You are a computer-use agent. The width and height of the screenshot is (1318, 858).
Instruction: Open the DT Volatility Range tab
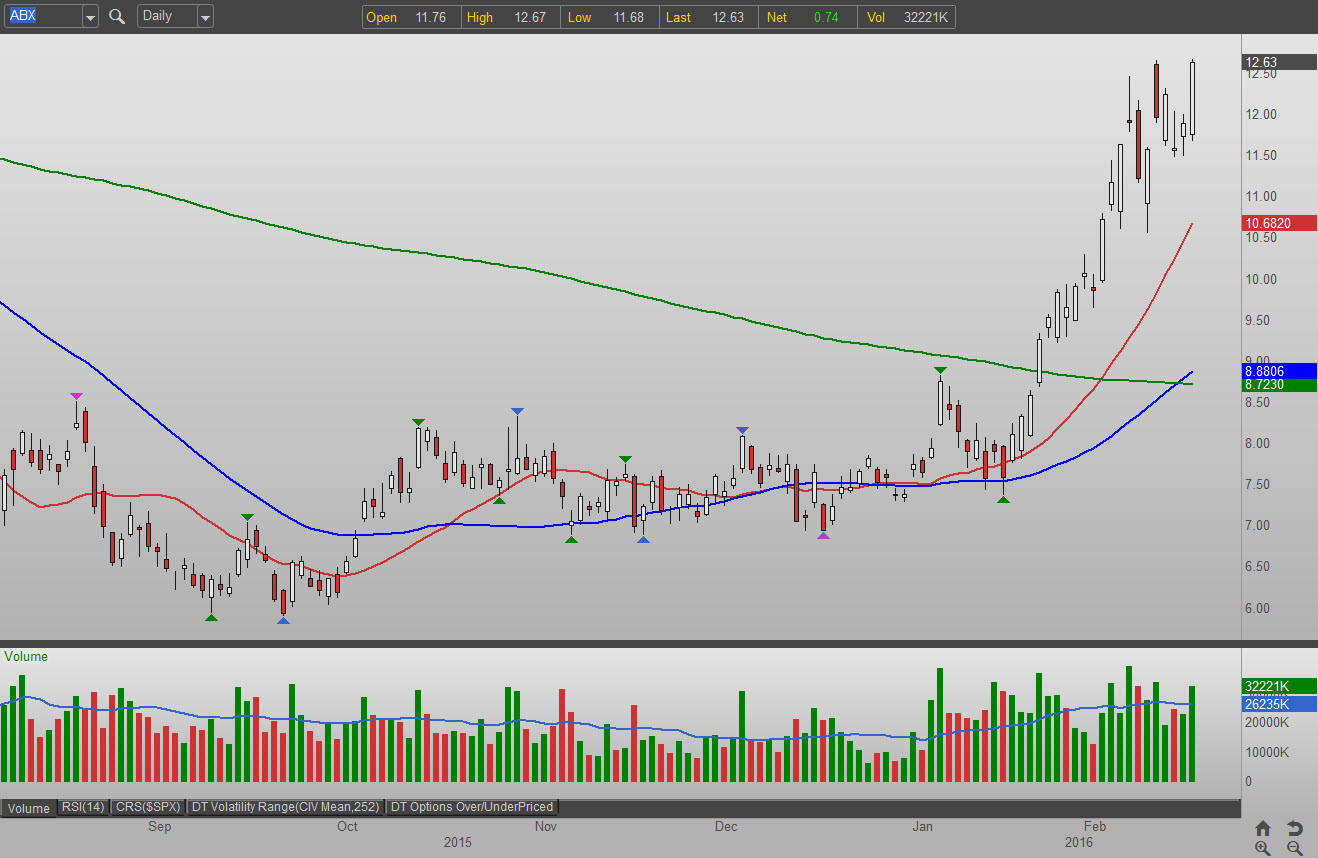click(286, 807)
